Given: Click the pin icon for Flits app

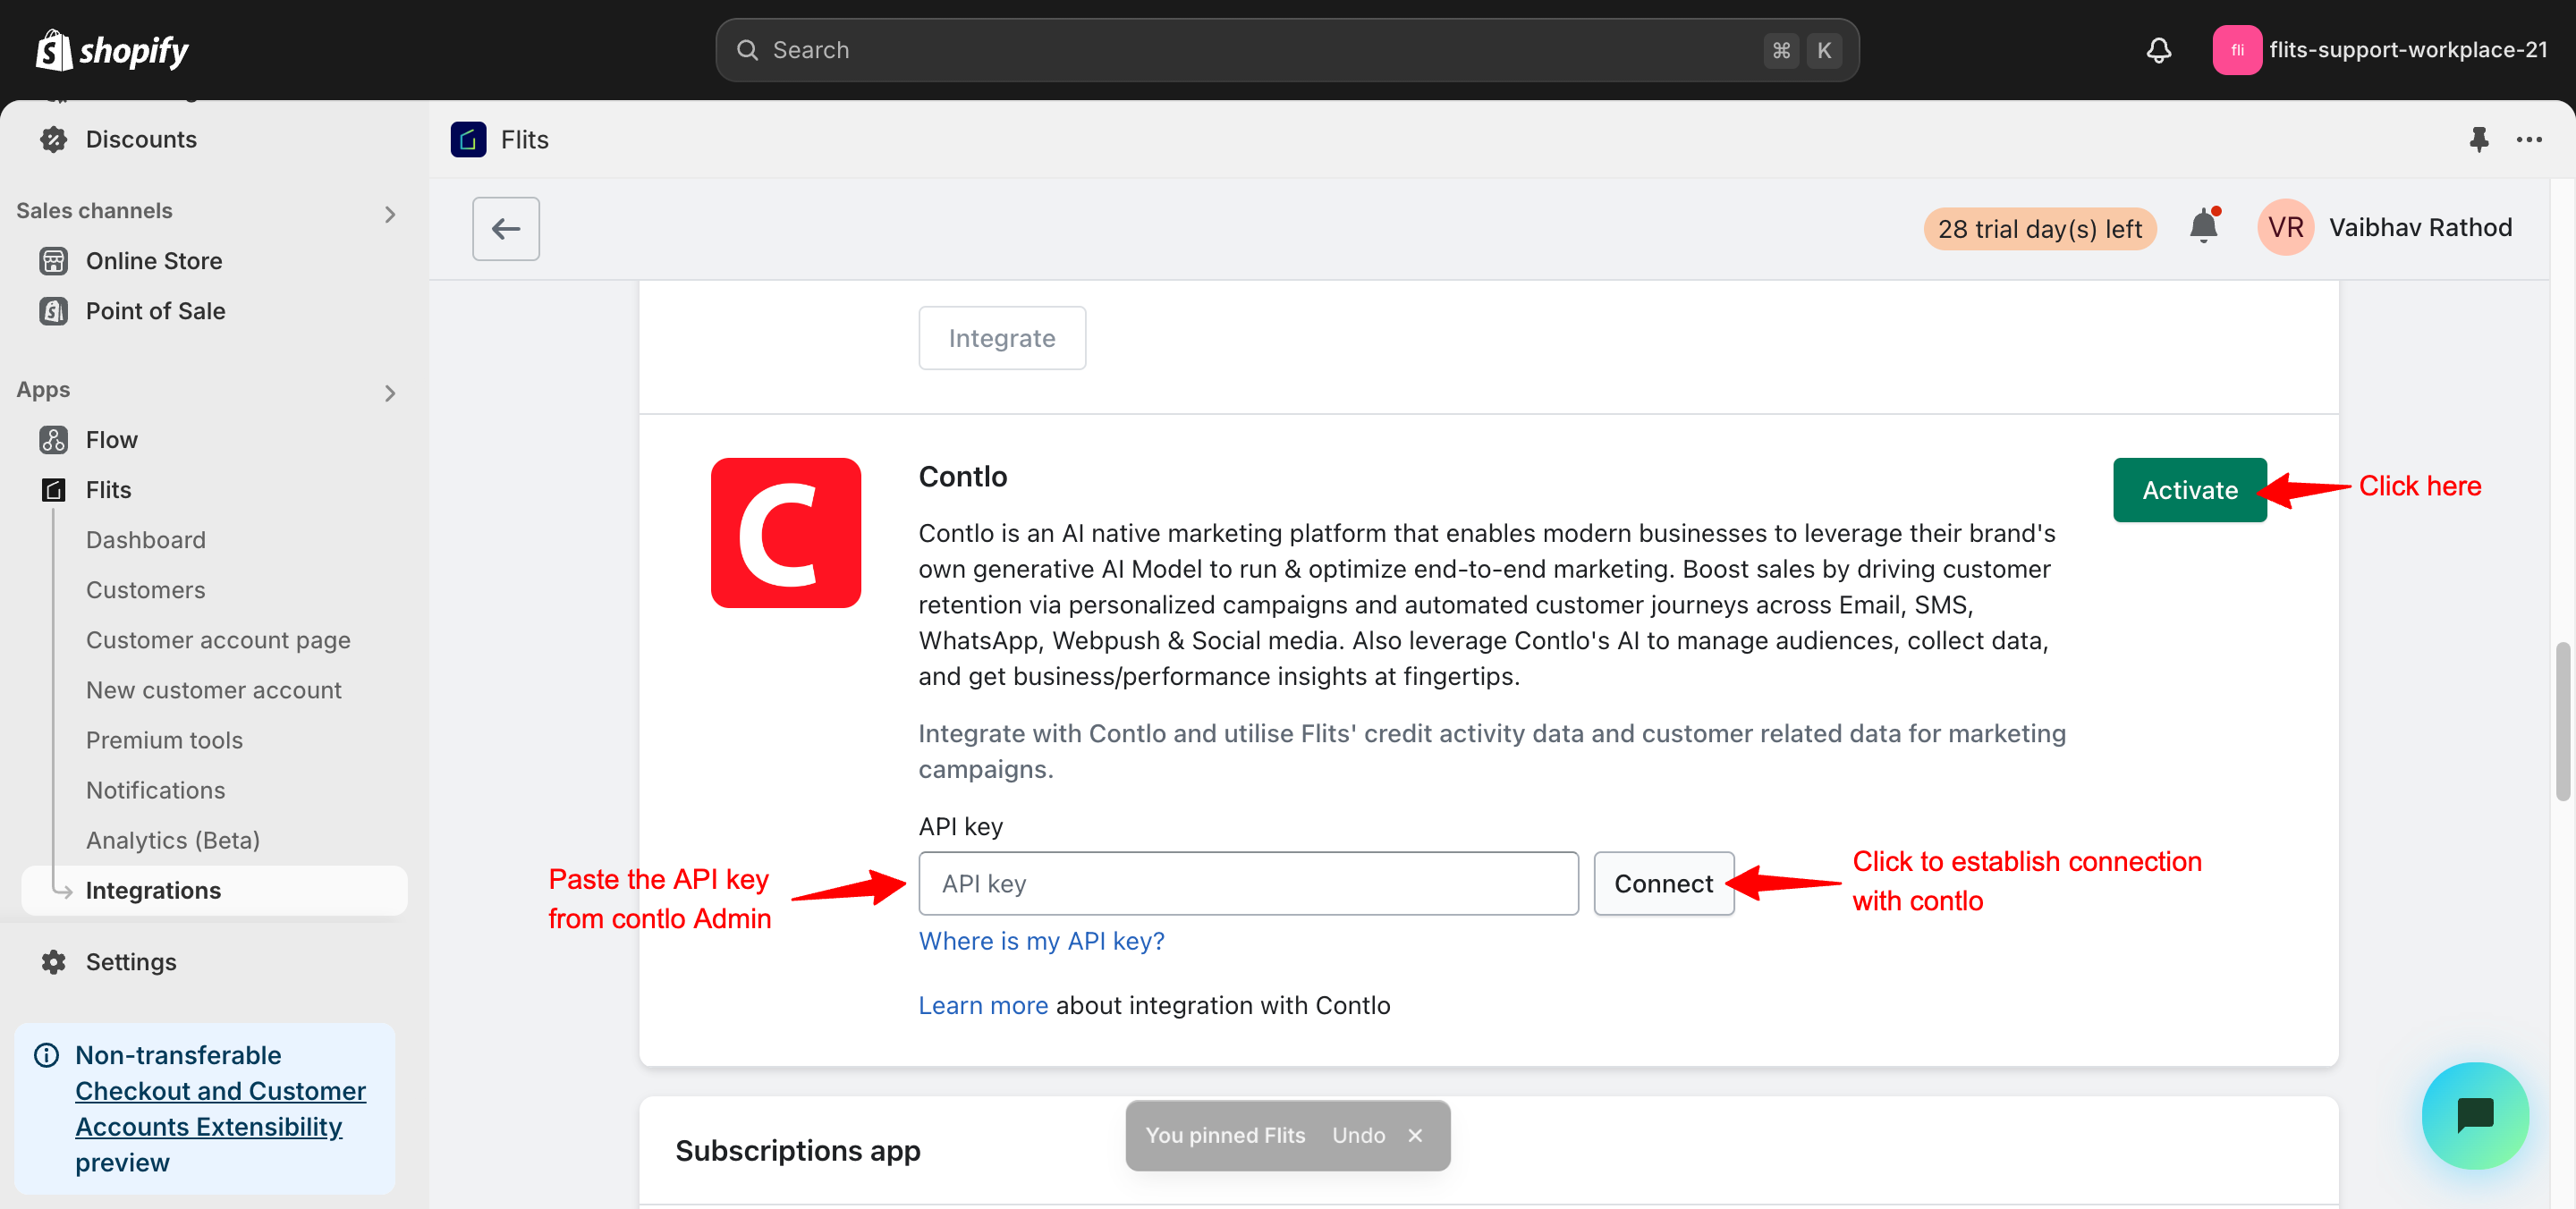Looking at the screenshot, I should click(x=2478, y=139).
